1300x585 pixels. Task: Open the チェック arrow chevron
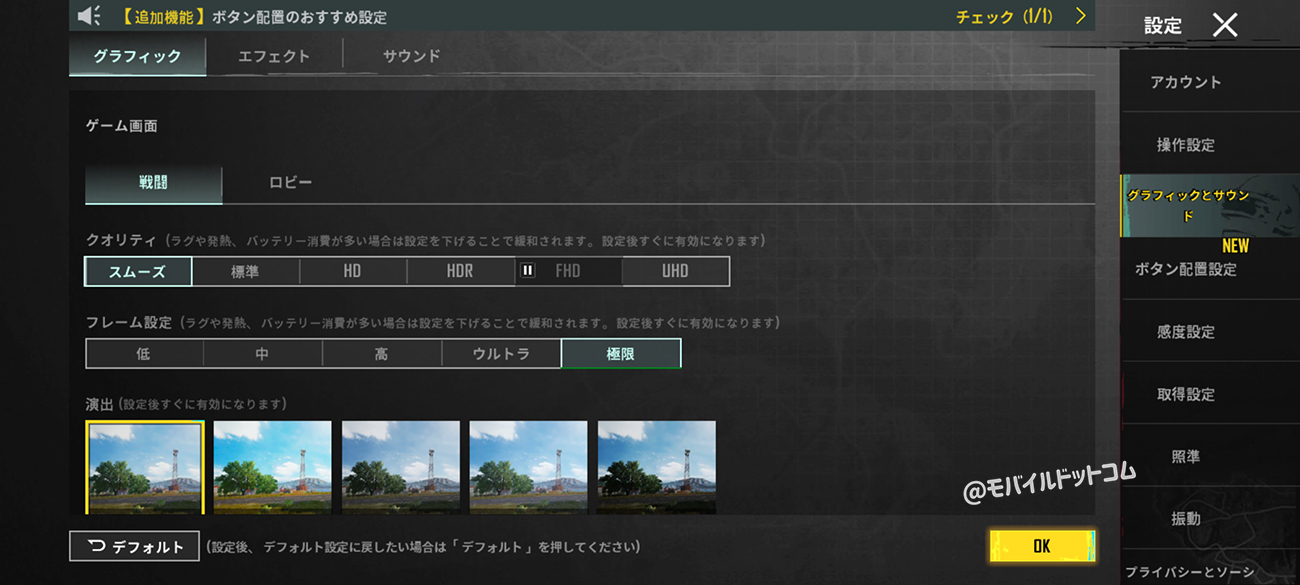point(1080,16)
